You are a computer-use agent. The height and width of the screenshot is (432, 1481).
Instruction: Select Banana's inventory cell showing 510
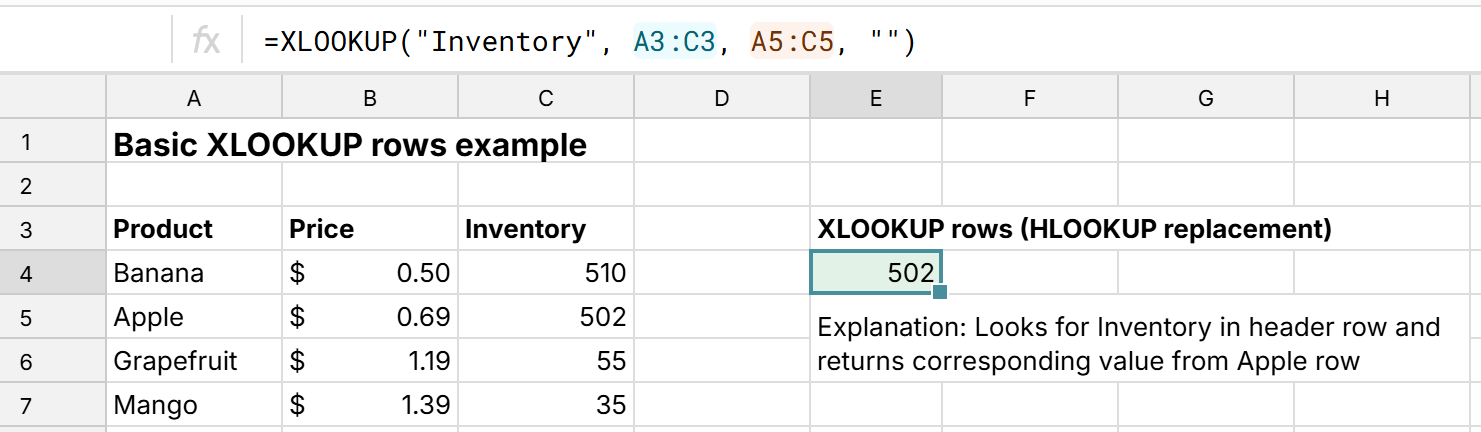coord(545,273)
